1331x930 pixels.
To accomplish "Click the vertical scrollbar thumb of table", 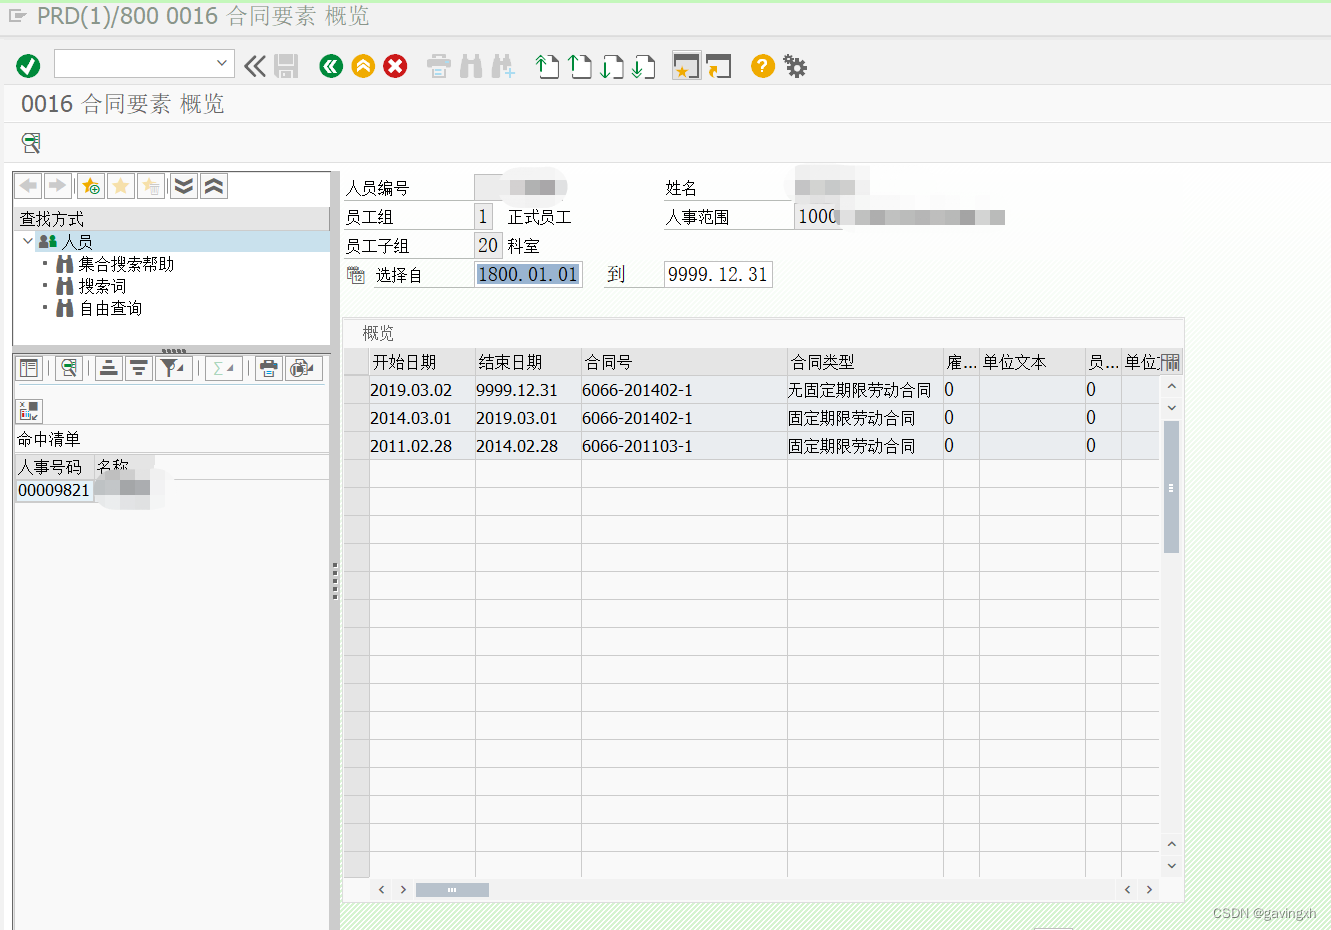I will 1171,487.
